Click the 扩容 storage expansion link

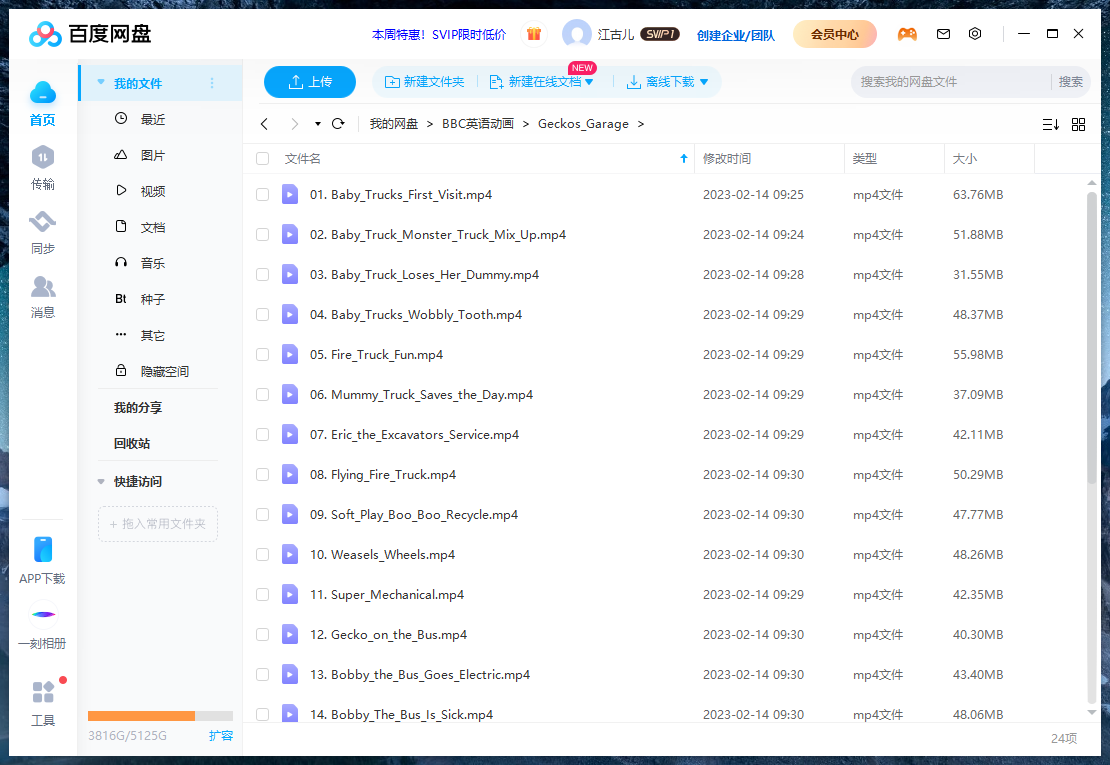pyautogui.click(x=221, y=735)
